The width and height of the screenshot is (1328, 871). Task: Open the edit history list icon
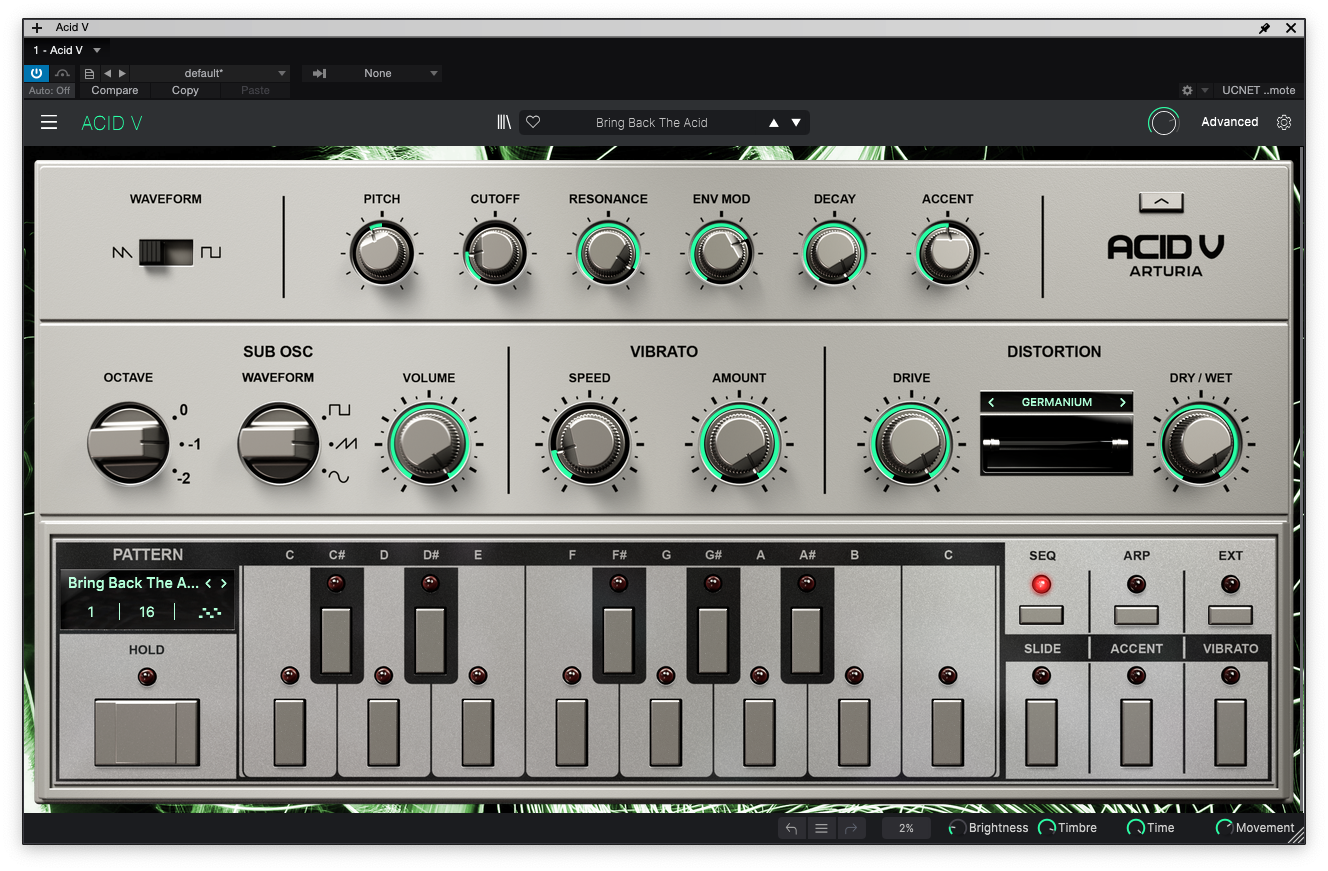click(821, 828)
